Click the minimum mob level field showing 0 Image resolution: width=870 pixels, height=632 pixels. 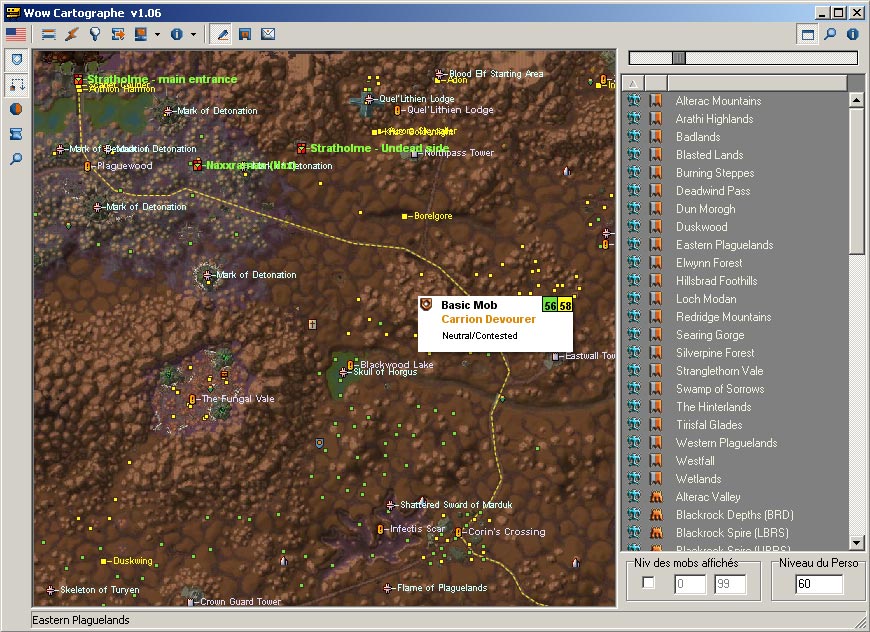point(690,584)
